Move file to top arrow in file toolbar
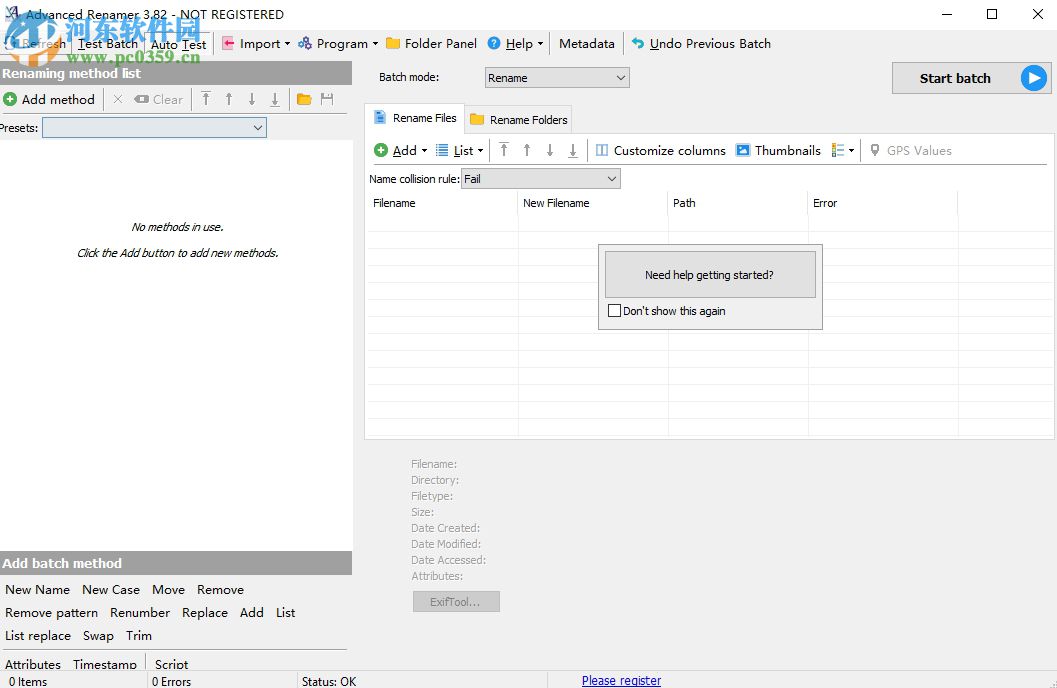This screenshot has width=1057, height=688. pos(504,150)
